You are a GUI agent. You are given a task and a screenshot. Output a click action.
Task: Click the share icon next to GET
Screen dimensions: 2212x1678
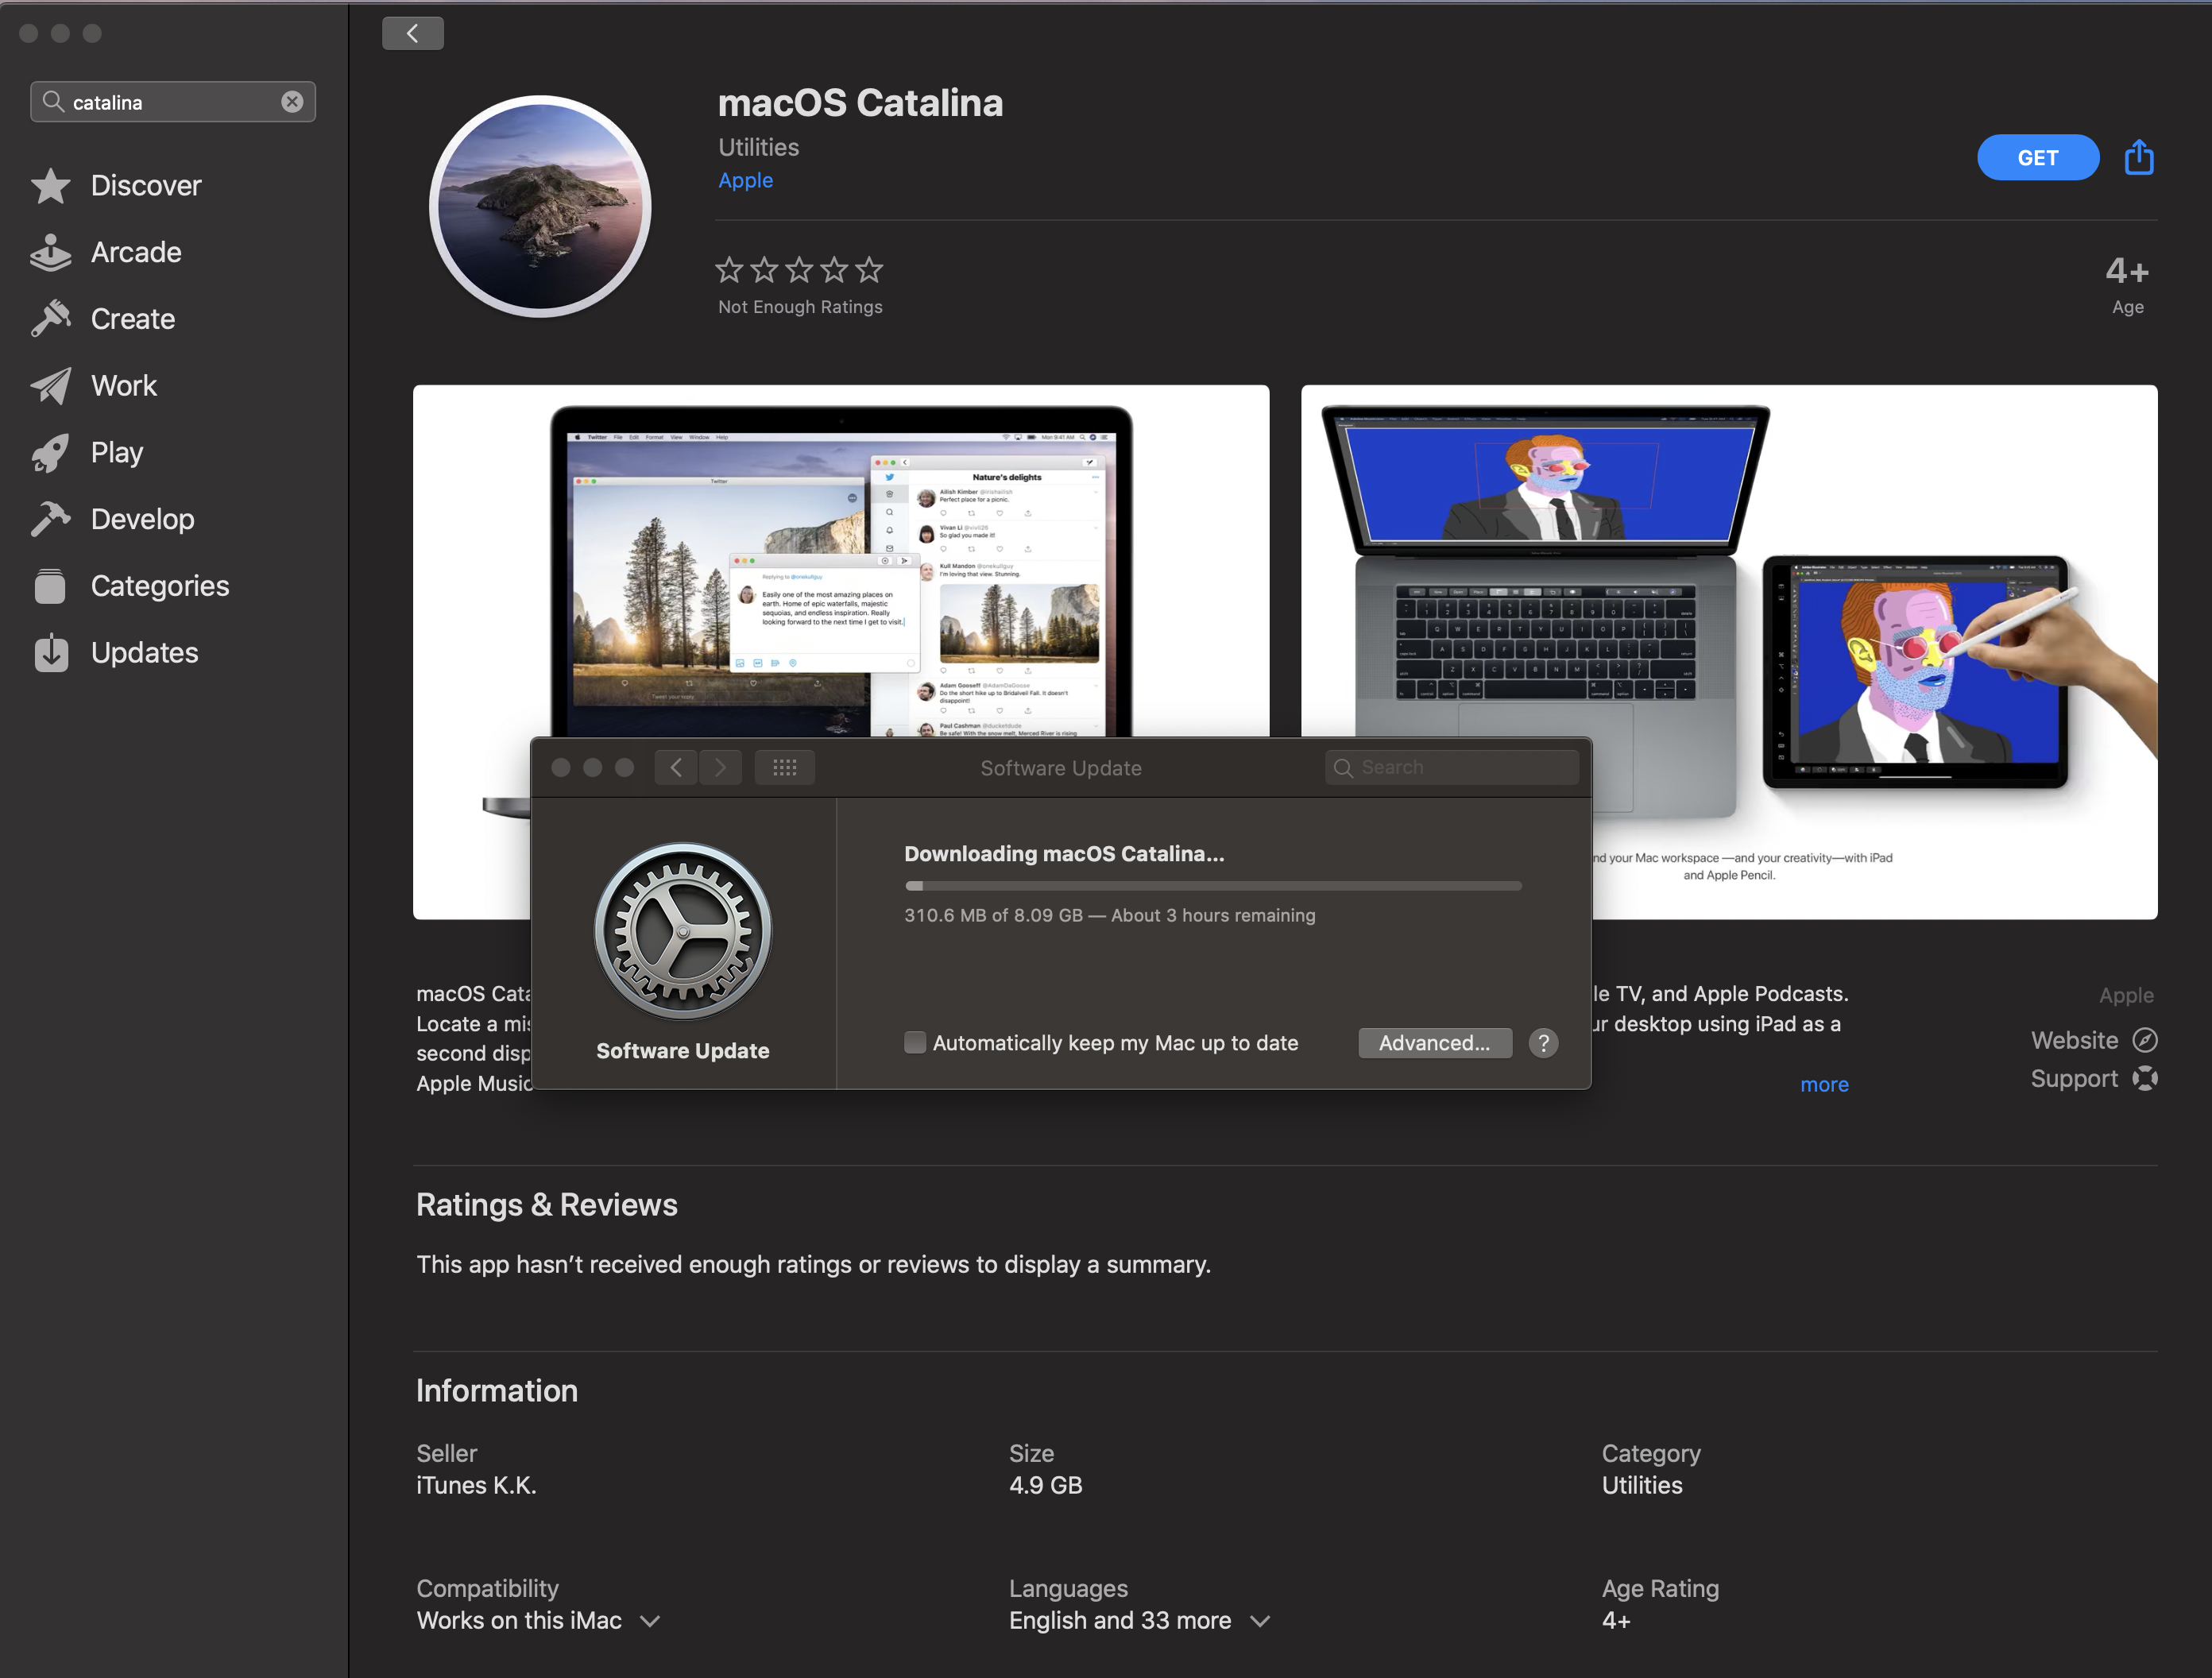pos(2138,157)
